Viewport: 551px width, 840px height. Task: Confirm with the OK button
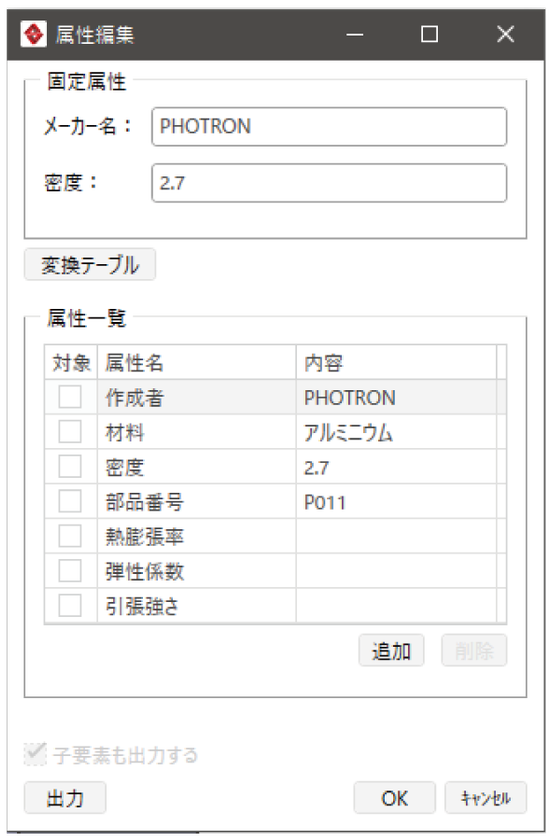pyautogui.click(x=395, y=798)
